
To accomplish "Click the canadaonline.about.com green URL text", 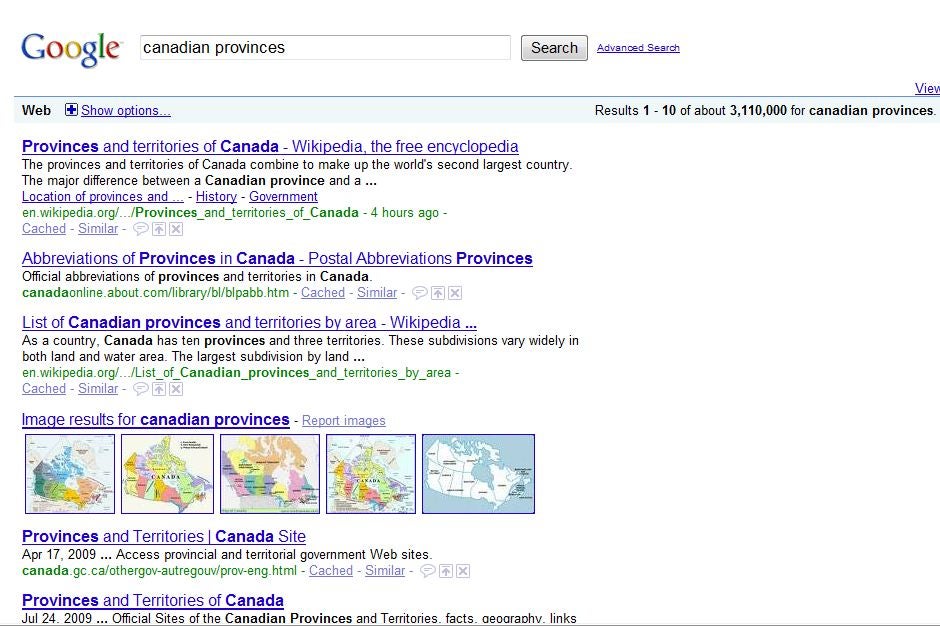I will pos(155,293).
